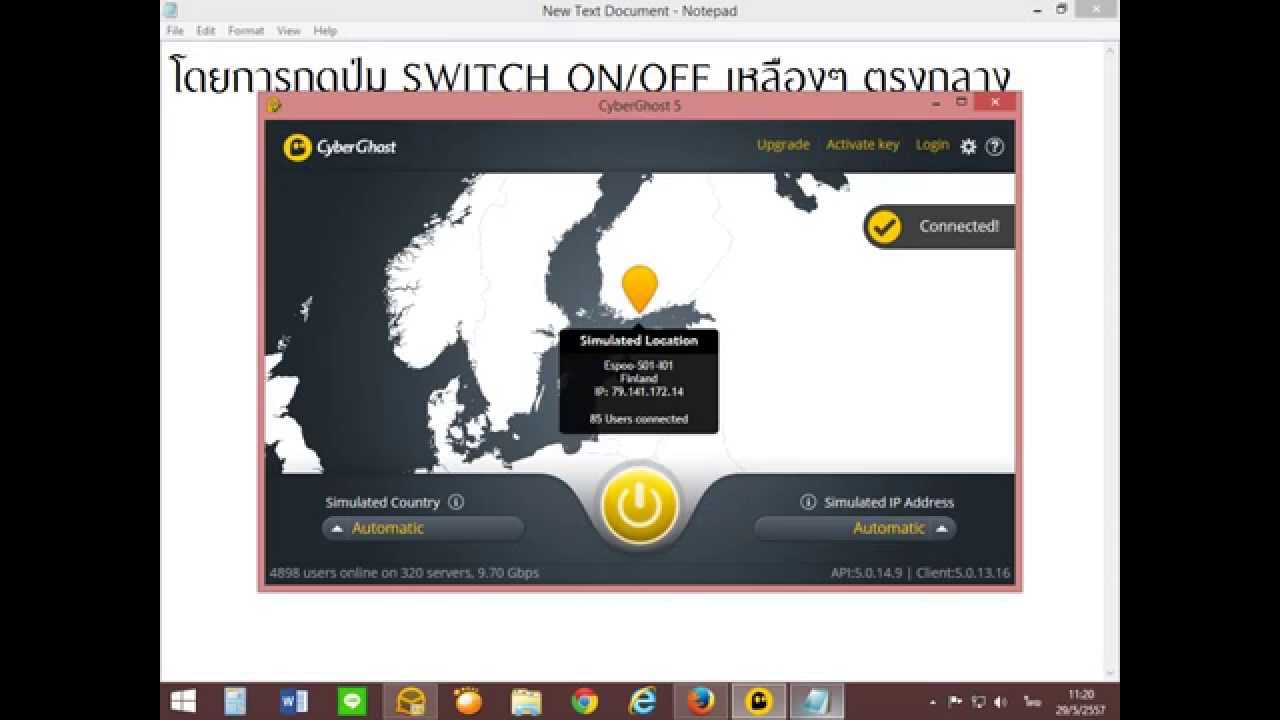Click the volume icon in the system tray

(x=1001, y=702)
